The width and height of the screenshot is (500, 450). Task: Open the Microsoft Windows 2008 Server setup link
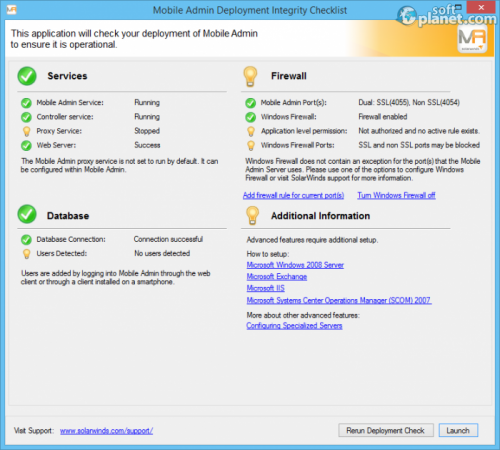click(x=295, y=265)
